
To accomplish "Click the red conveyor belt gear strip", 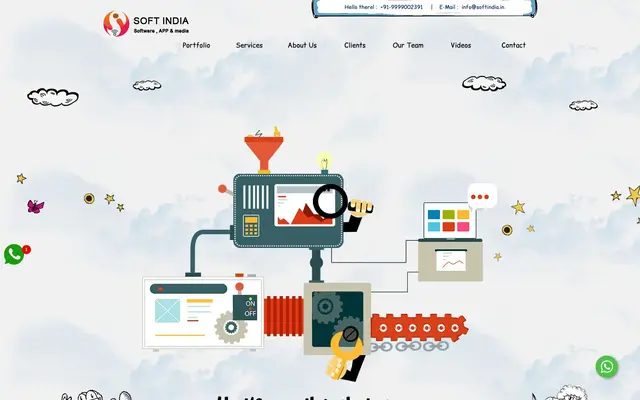I will (420, 327).
